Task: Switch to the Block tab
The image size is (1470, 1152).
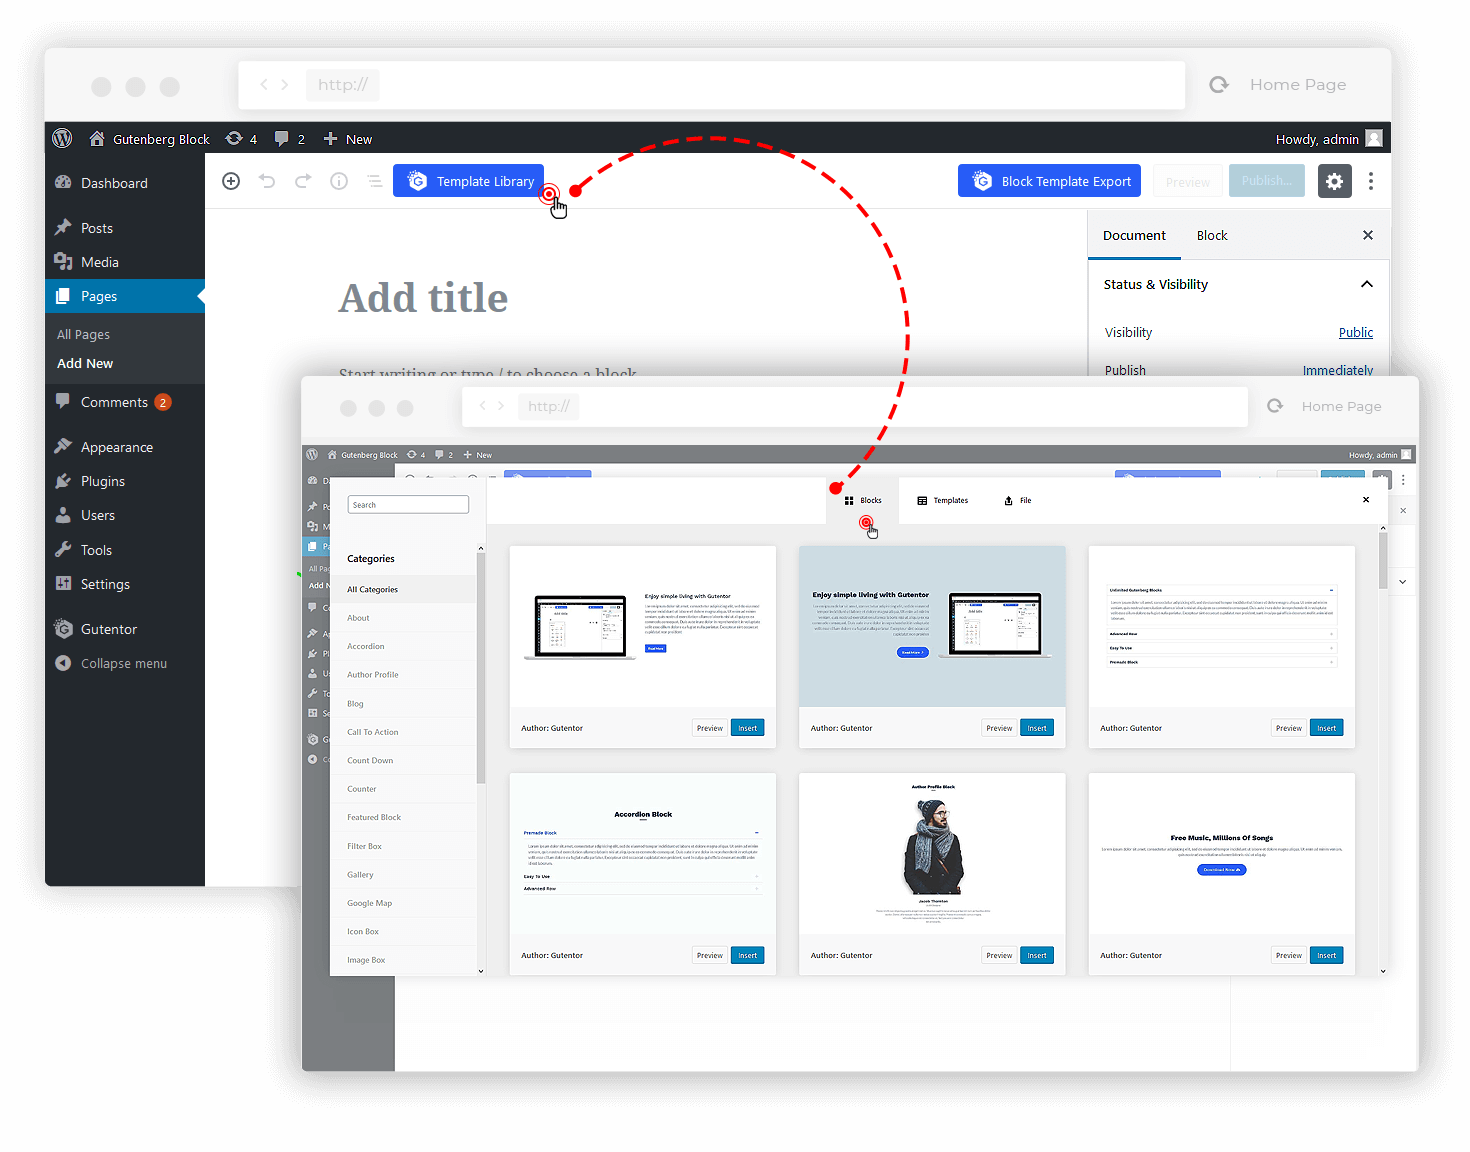Action: (x=1212, y=236)
